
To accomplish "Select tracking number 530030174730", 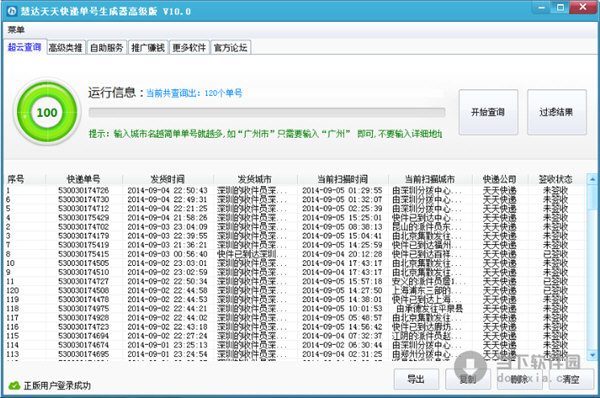I will coord(83,199).
